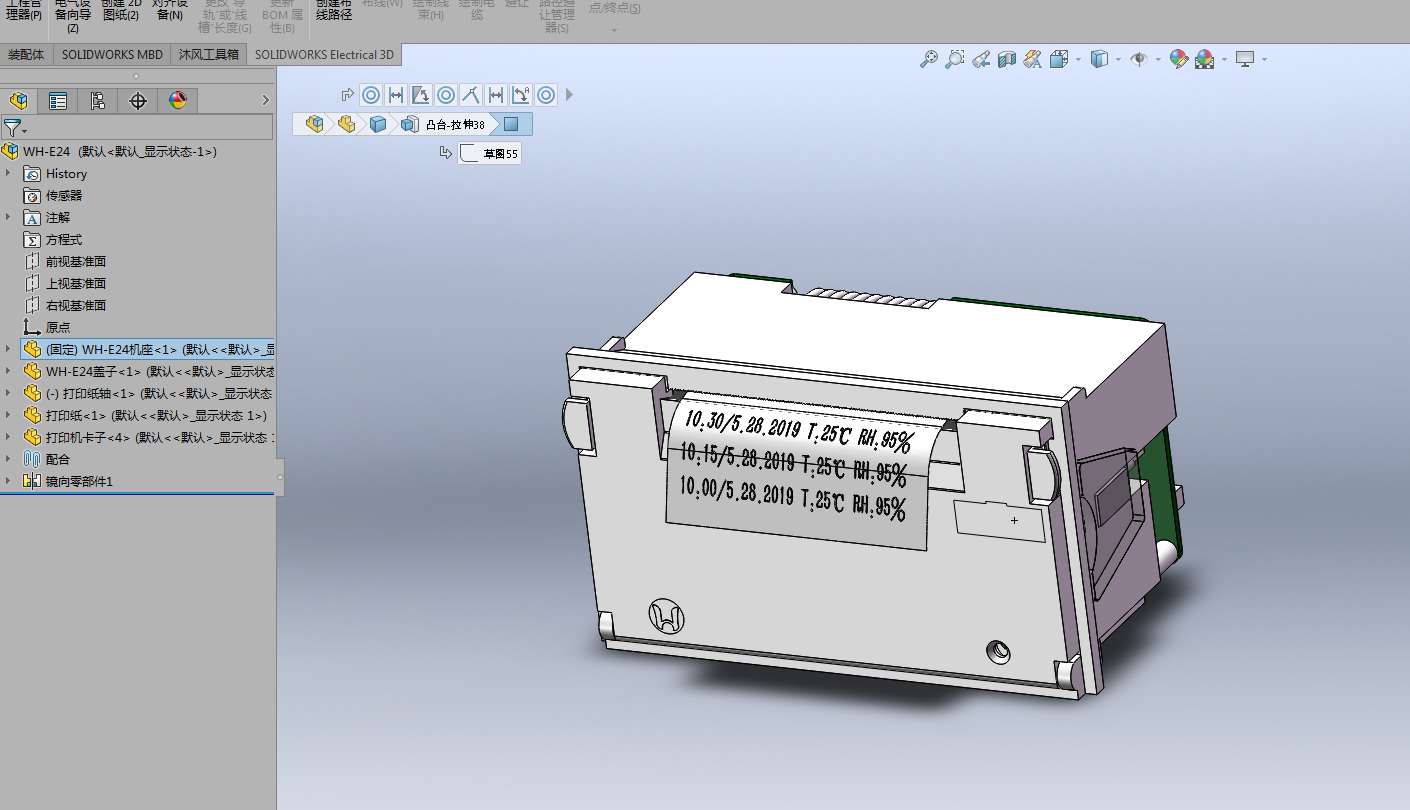Open the Display Style dropdown arrow
Viewport: 1410px width, 810px height.
1118,59
